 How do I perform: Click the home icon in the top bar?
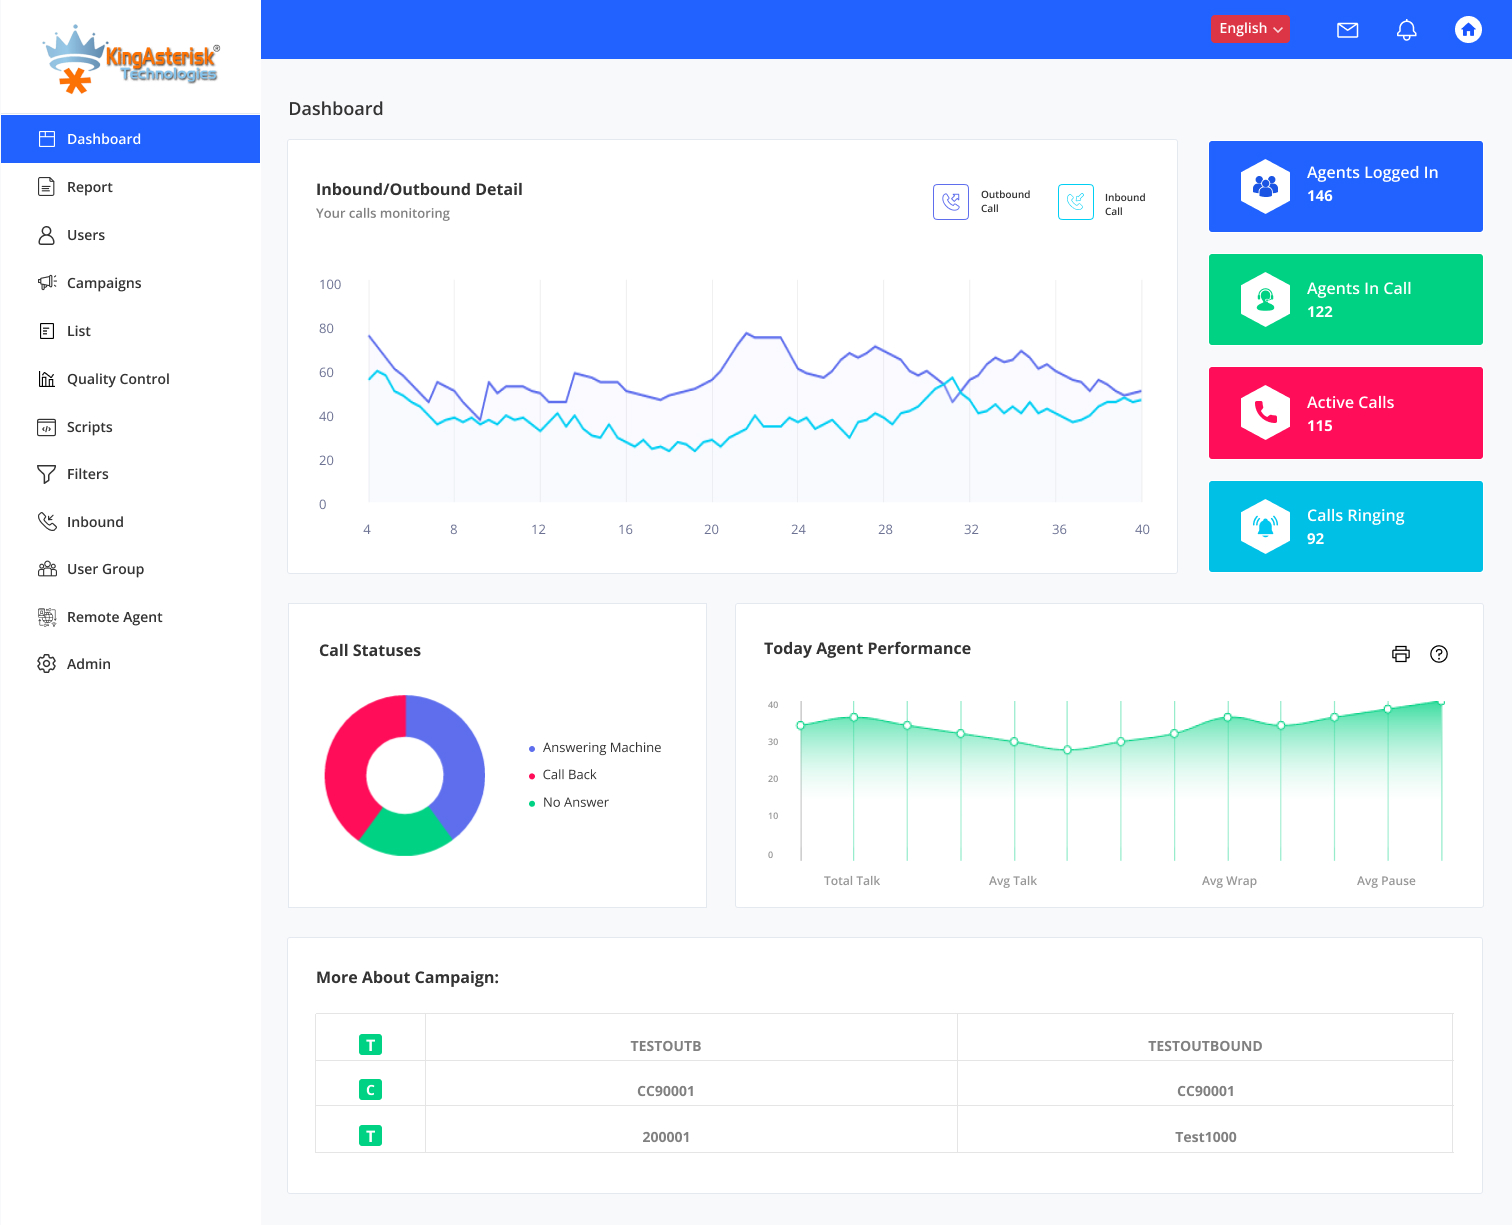[x=1468, y=29]
